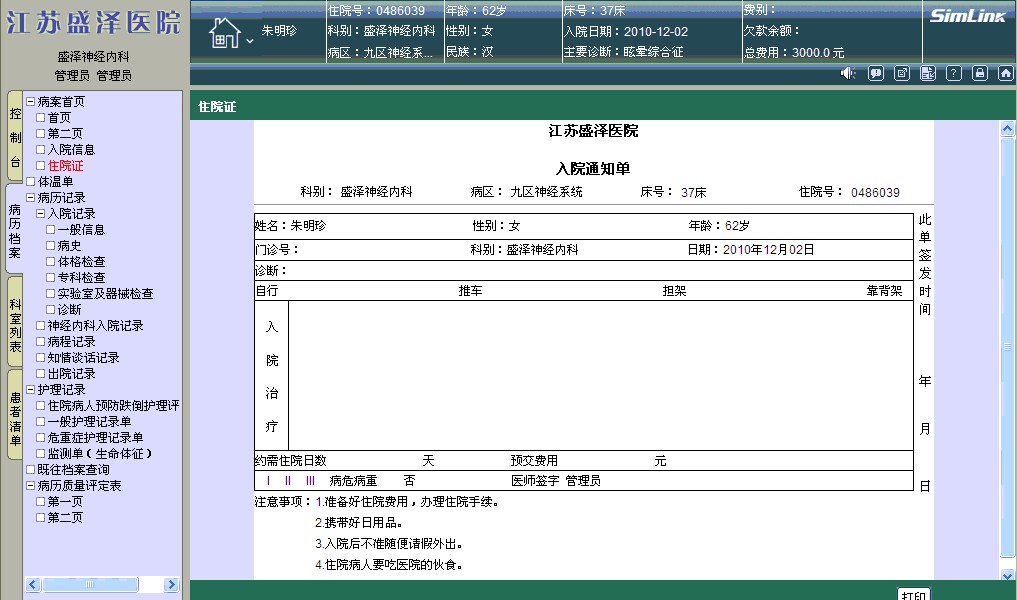The image size is (1017, 600).
Task: Open help with the question mark icon
Action: (954, 73)
